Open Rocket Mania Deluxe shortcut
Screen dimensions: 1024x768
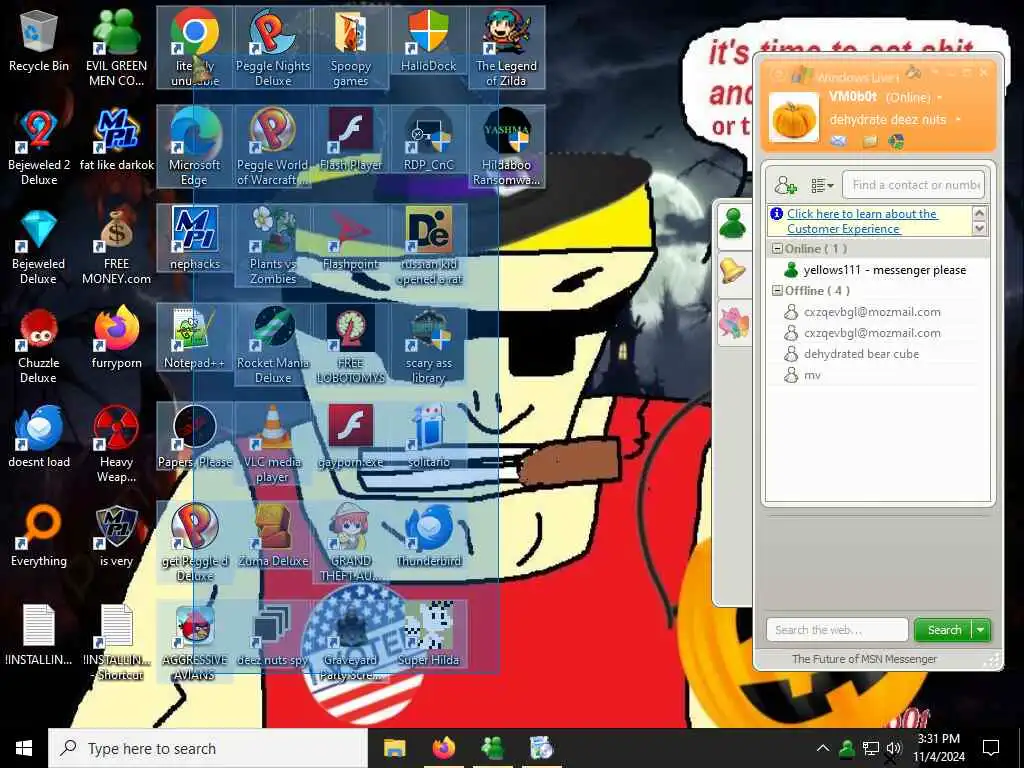click(272, 345)
